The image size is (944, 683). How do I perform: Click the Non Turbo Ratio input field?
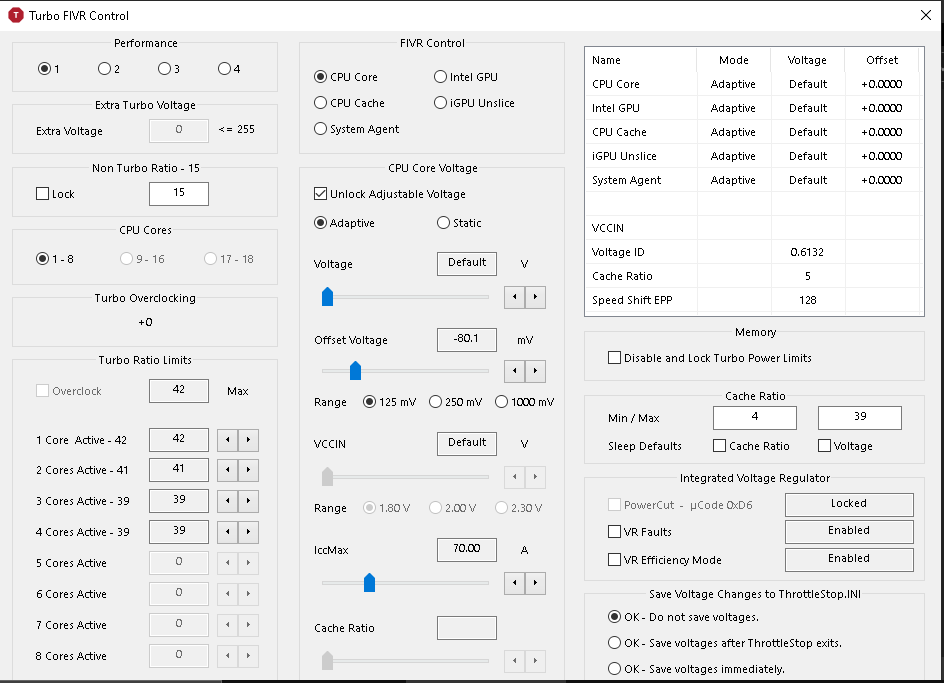pos(179,194)
